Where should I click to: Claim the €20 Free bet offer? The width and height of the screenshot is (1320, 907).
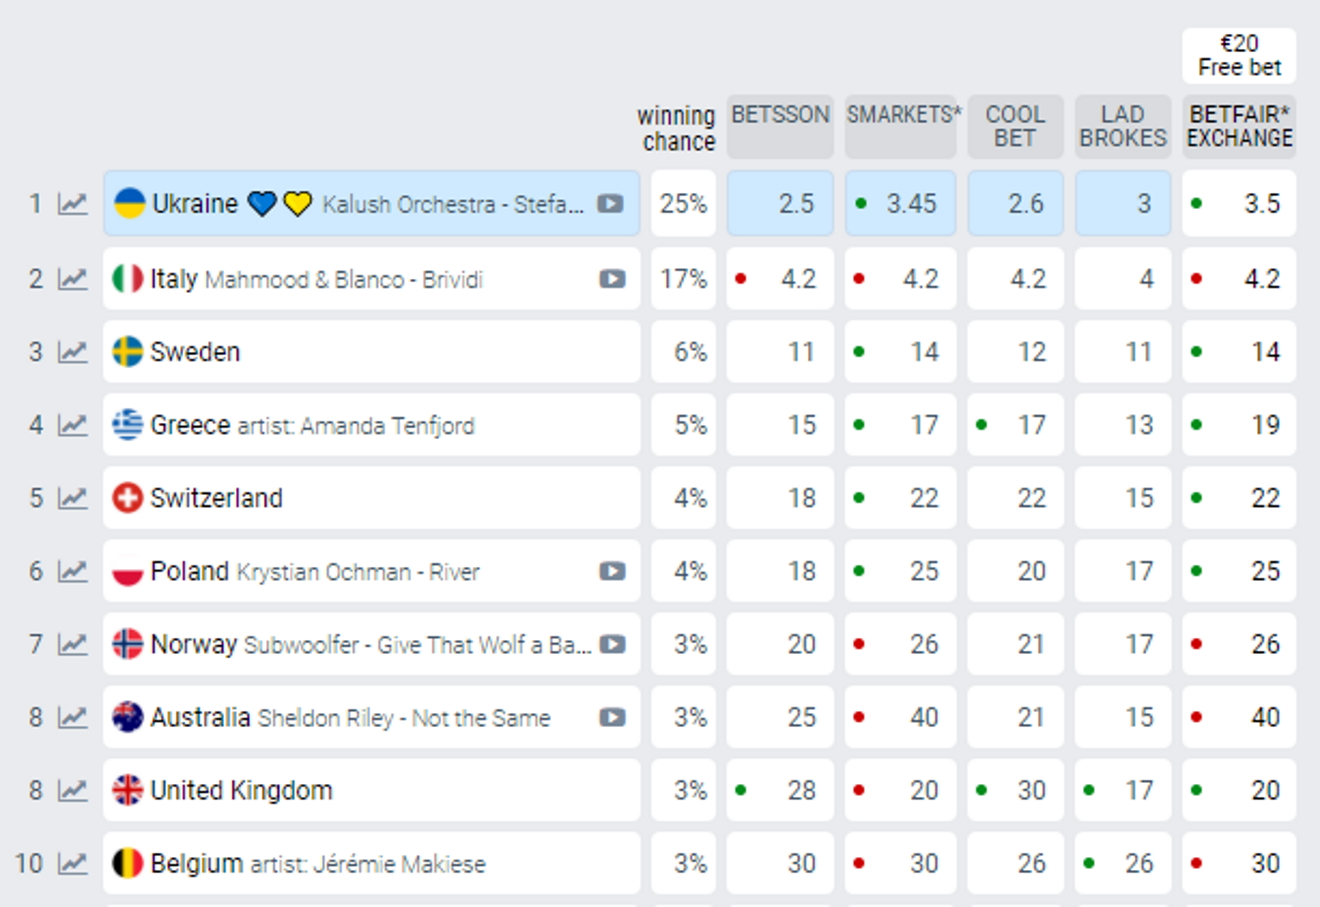1239,56
